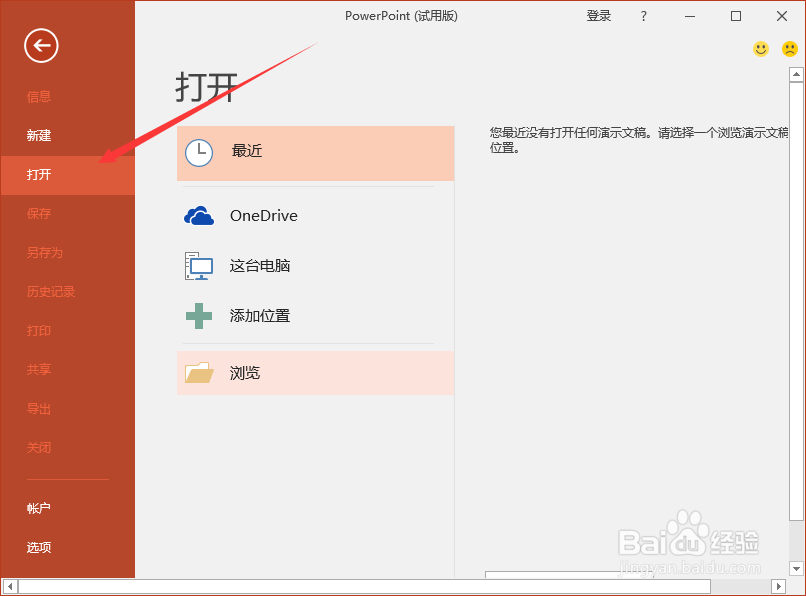The height and width of the screenshot is (596, 806).
Task: Go to 打印 in the sidebar
Action: click(x=39, y=331)
